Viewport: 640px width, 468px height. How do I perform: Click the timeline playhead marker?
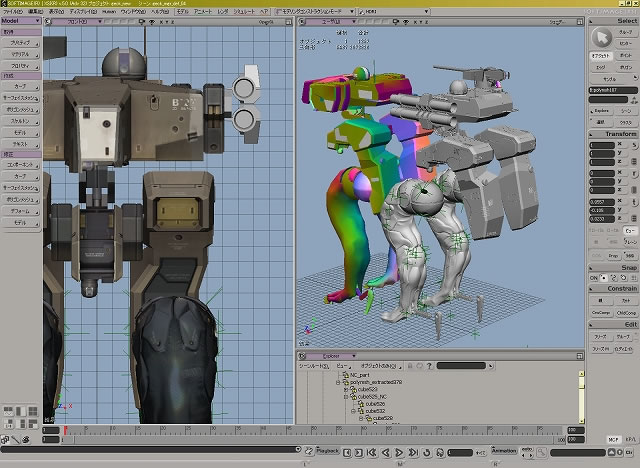point(66,430)
